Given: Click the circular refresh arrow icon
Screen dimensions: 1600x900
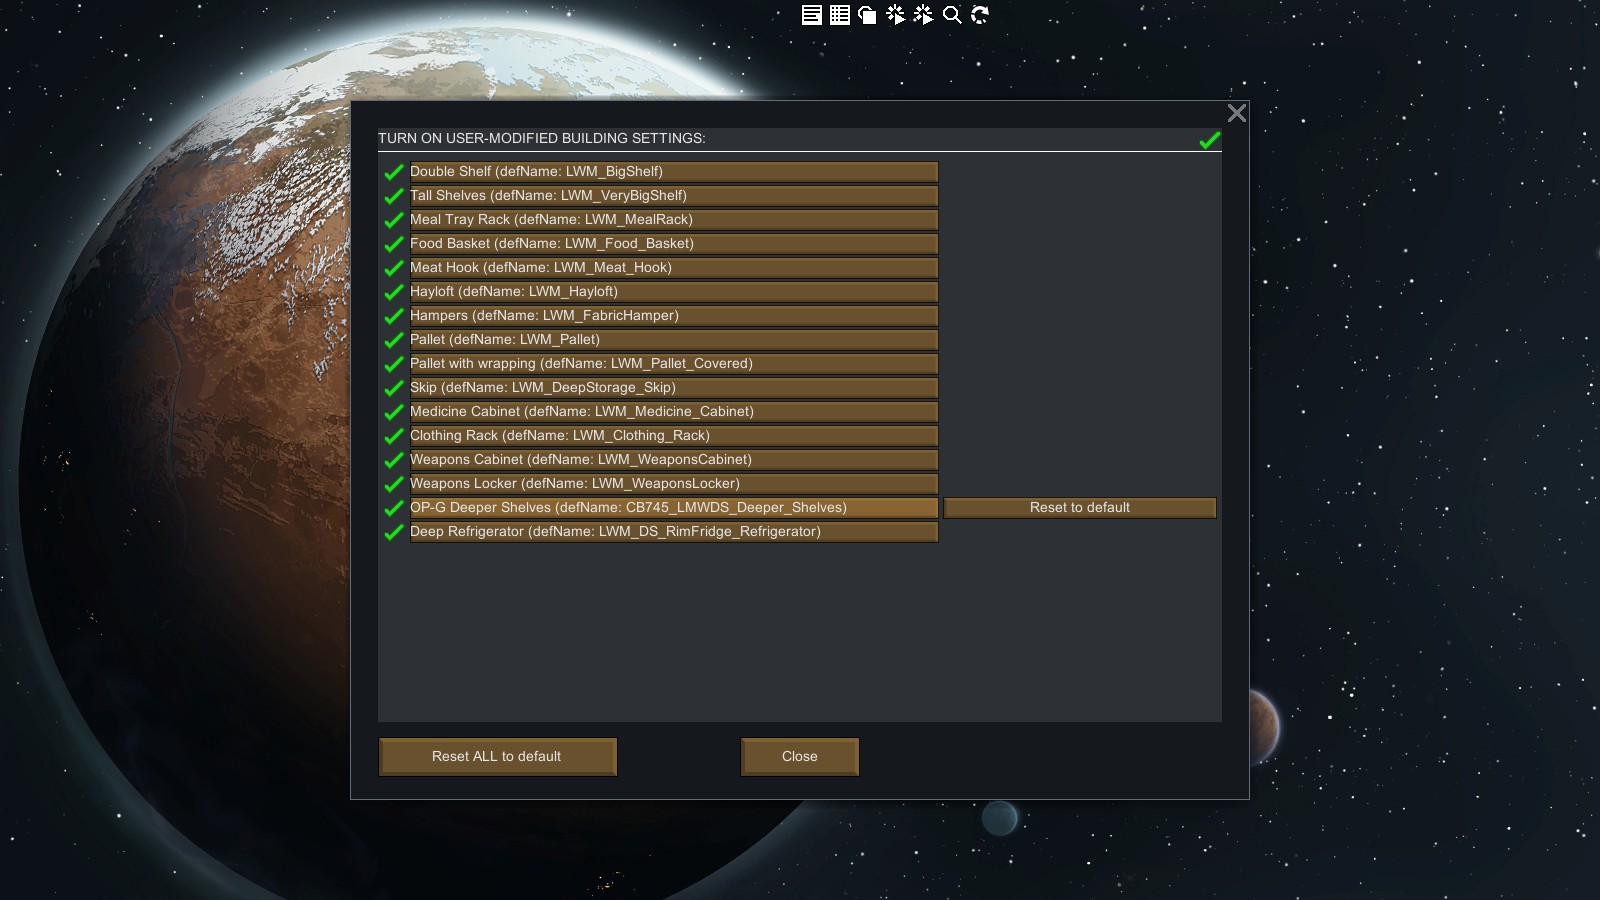Looking at the screenshot, I should [x=980, y=14].
